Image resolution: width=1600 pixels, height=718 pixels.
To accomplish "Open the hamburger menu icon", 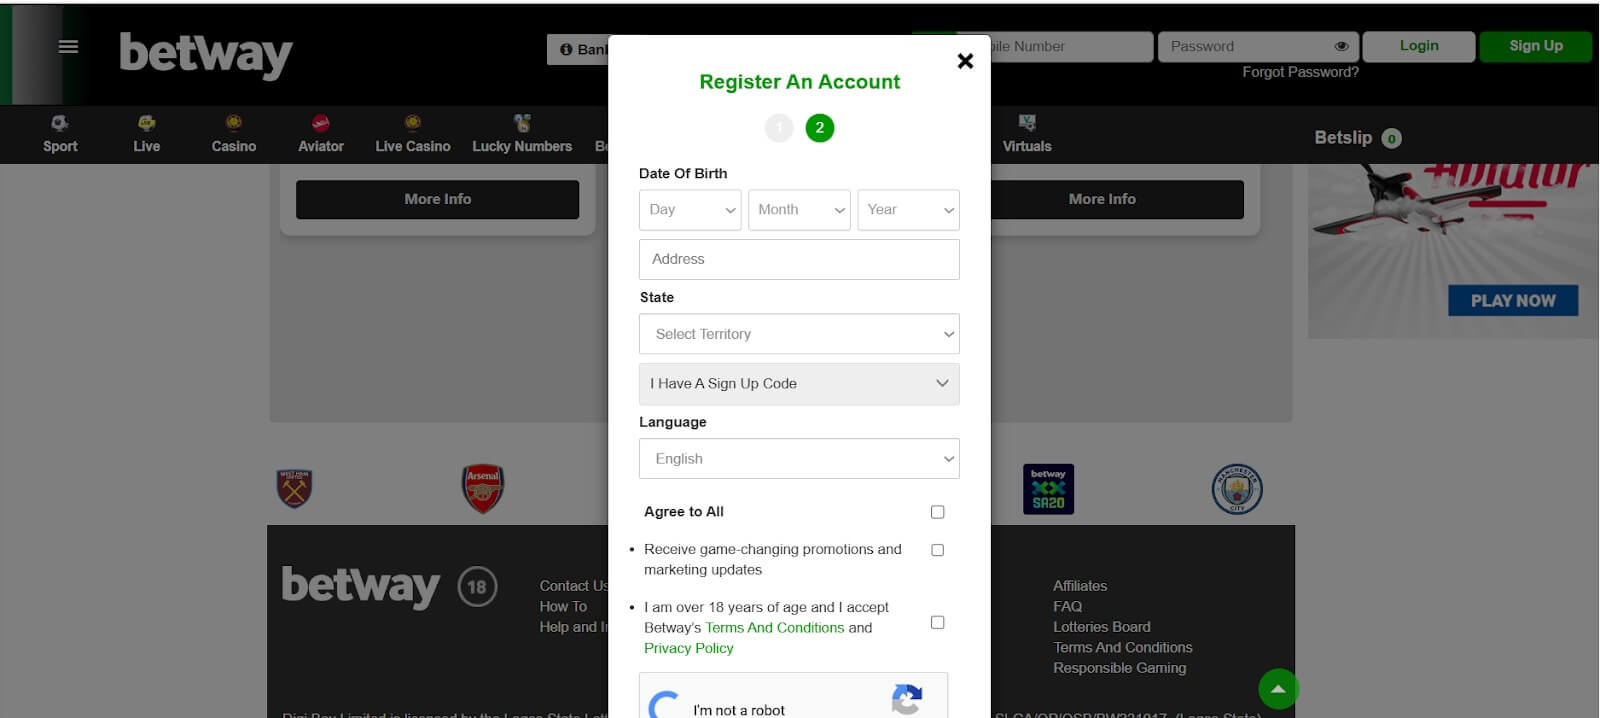I will pos(68,47).
